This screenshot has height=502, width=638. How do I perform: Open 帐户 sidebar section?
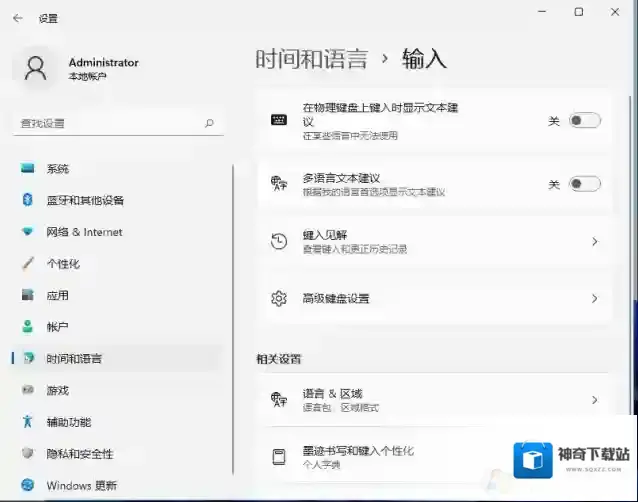57,327
